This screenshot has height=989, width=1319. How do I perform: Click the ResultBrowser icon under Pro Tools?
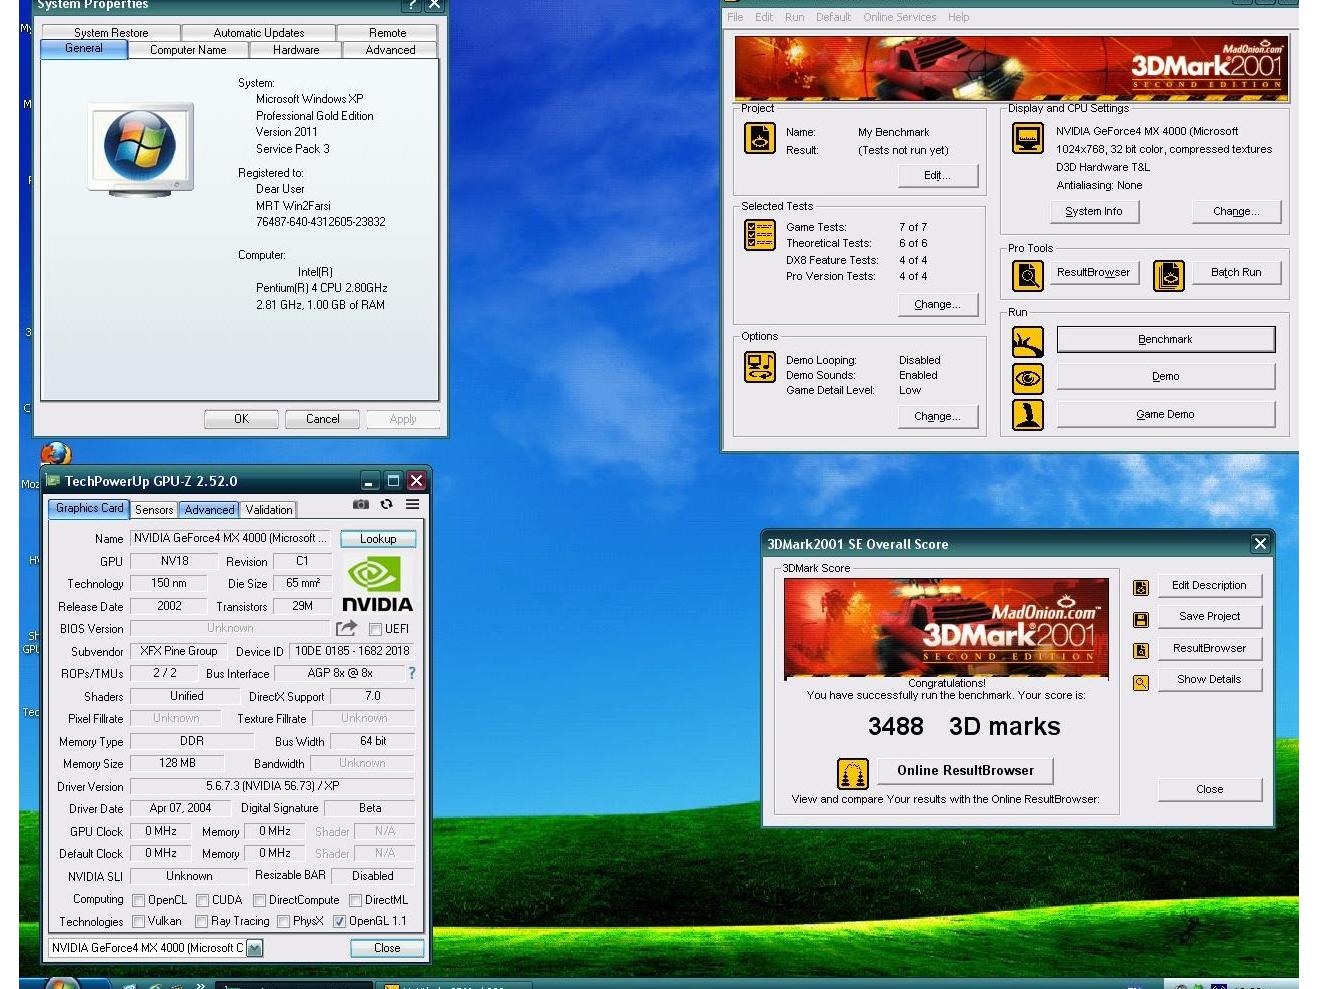[1027, 275]
